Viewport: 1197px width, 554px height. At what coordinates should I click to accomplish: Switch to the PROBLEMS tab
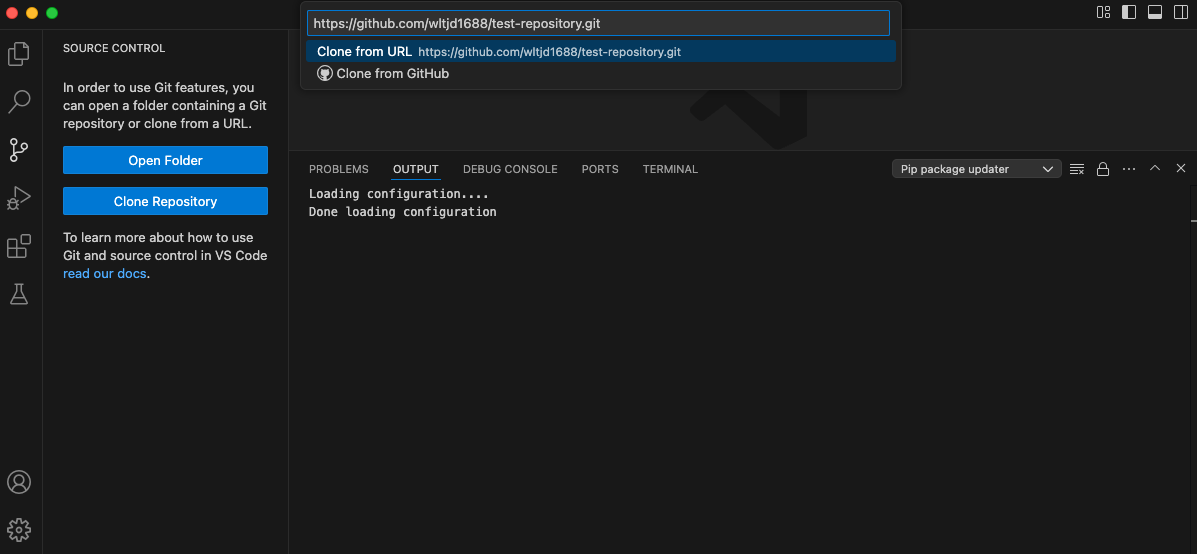point(339,169)
